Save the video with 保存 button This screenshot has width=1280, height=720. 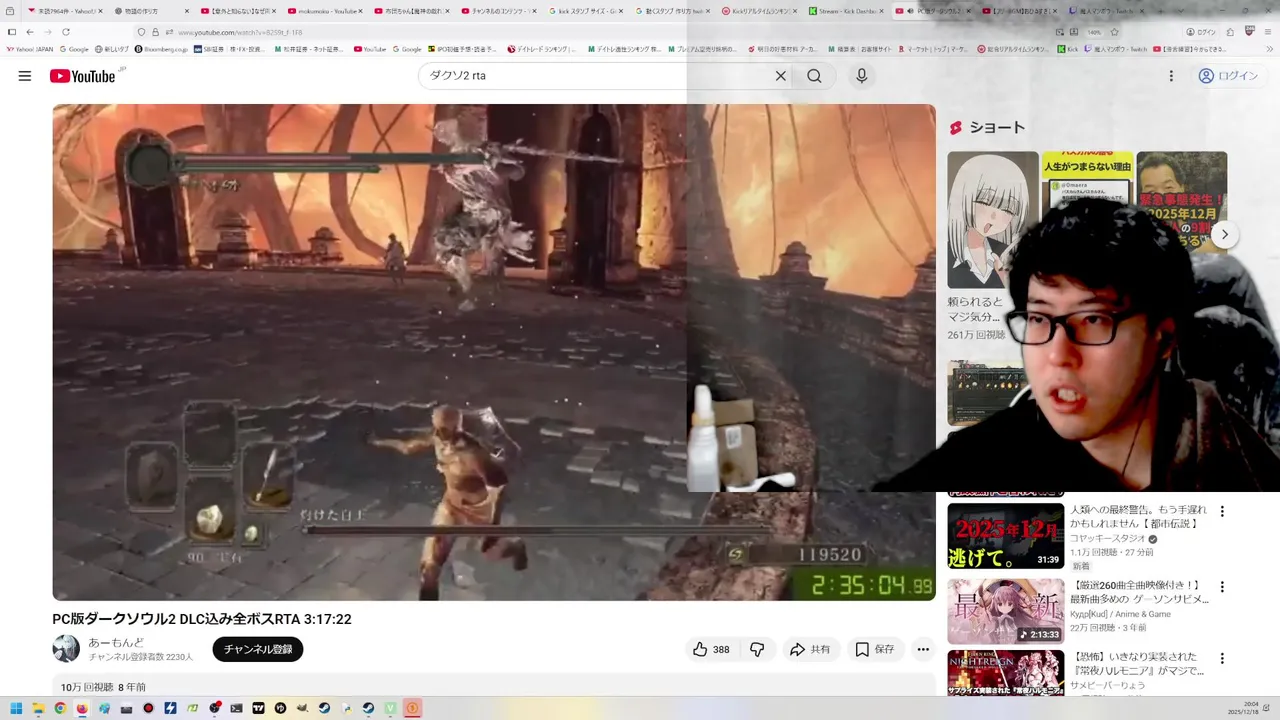(x=875, y=650)
